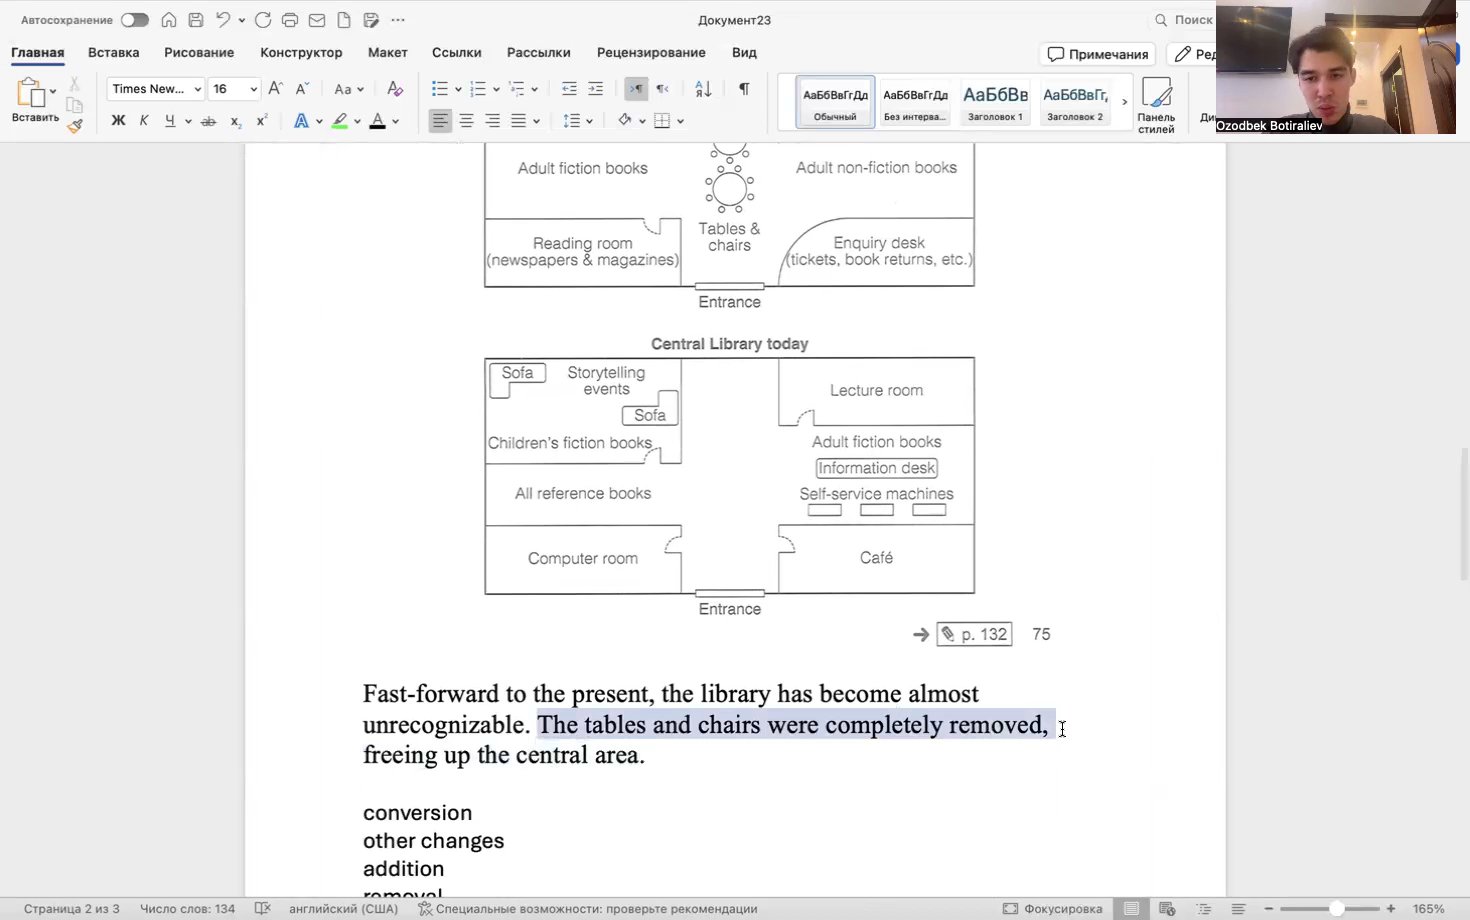The width and height of the screenshot is (1470, 920).
Task: Show paragraph marks with pilcrow icon
Action: (744, 89)
